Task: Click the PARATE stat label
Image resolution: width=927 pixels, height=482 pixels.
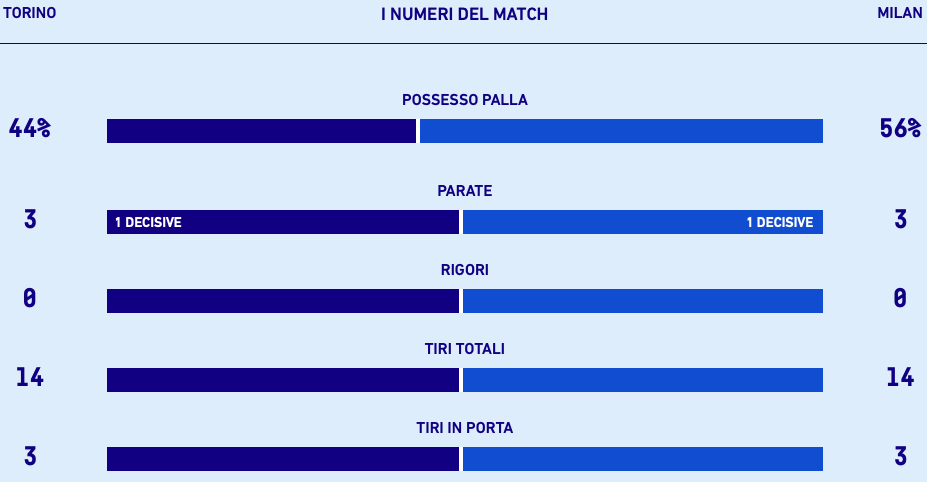Action: coord(464,191)
